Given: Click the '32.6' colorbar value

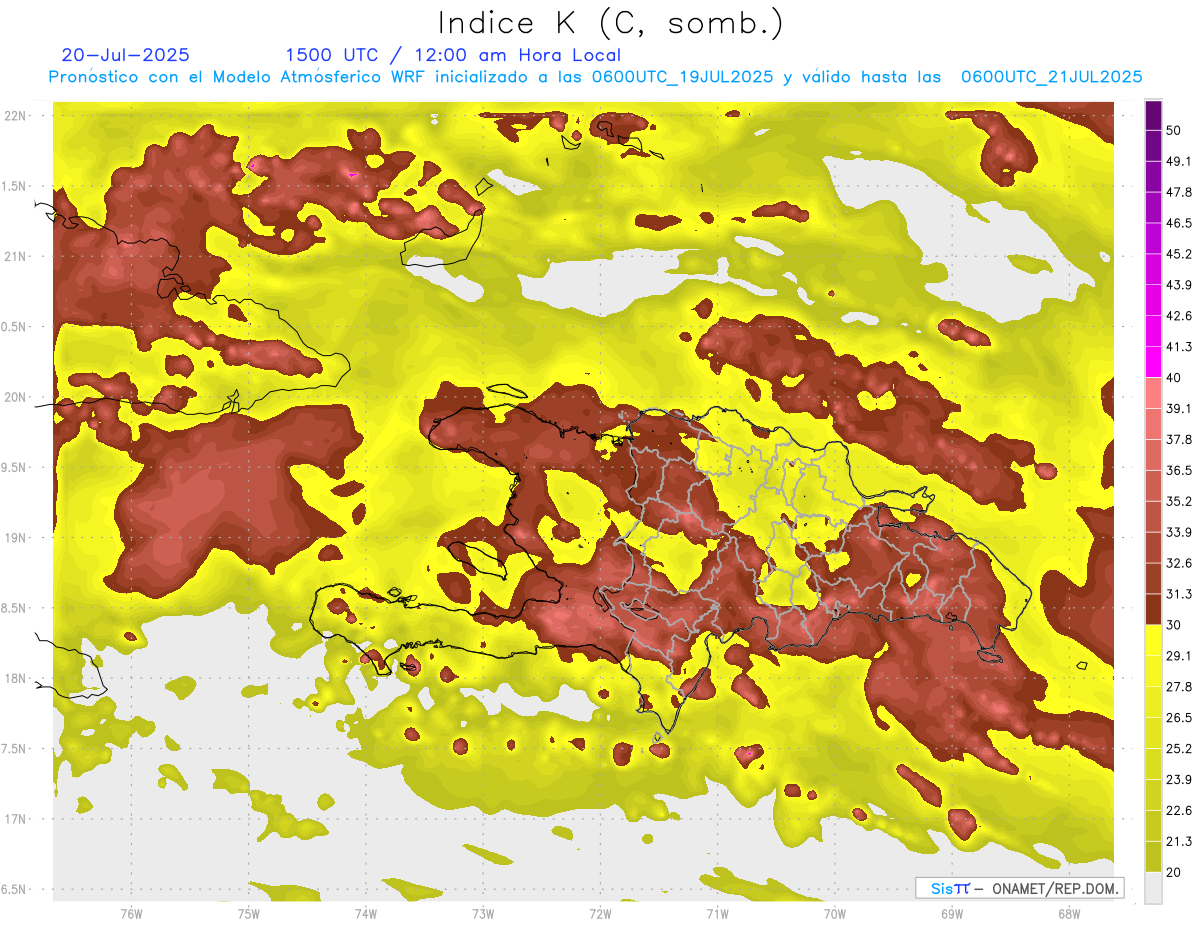Looking at the screenshot, I should tap(1179, 563).
